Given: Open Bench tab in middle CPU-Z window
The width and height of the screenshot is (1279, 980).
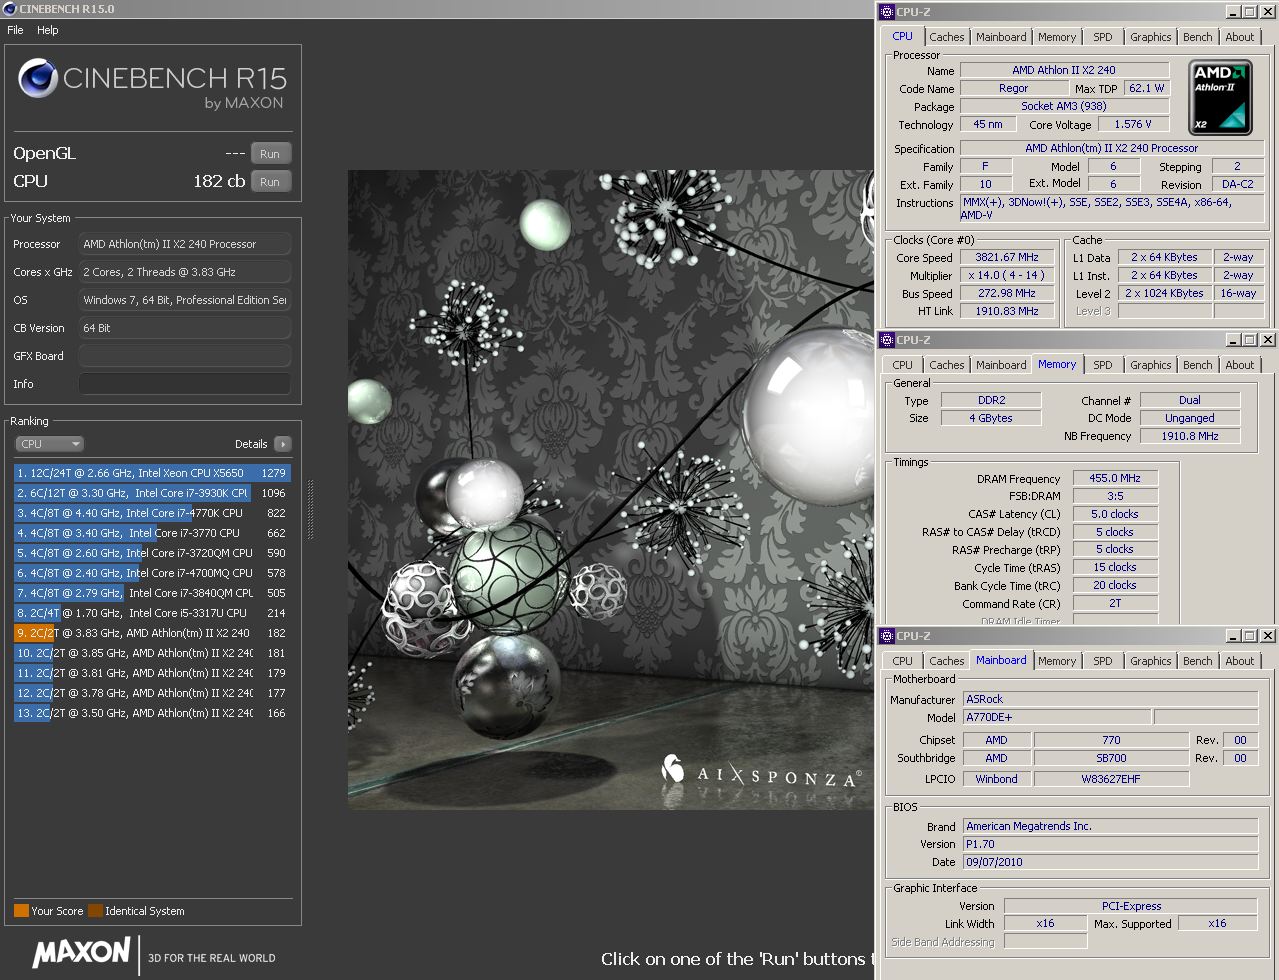Looking at the screenshot, I should click(1197, 365).
